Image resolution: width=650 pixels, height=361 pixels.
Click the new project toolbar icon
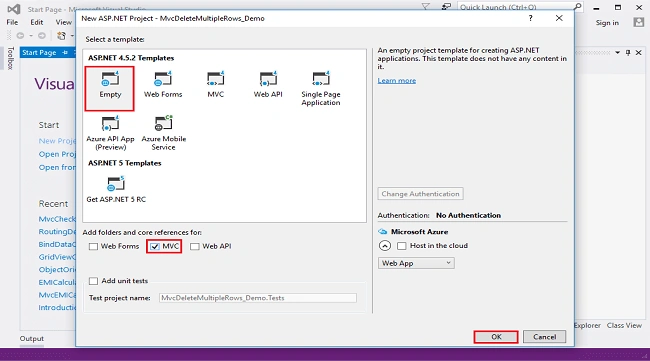pos(61,36)
